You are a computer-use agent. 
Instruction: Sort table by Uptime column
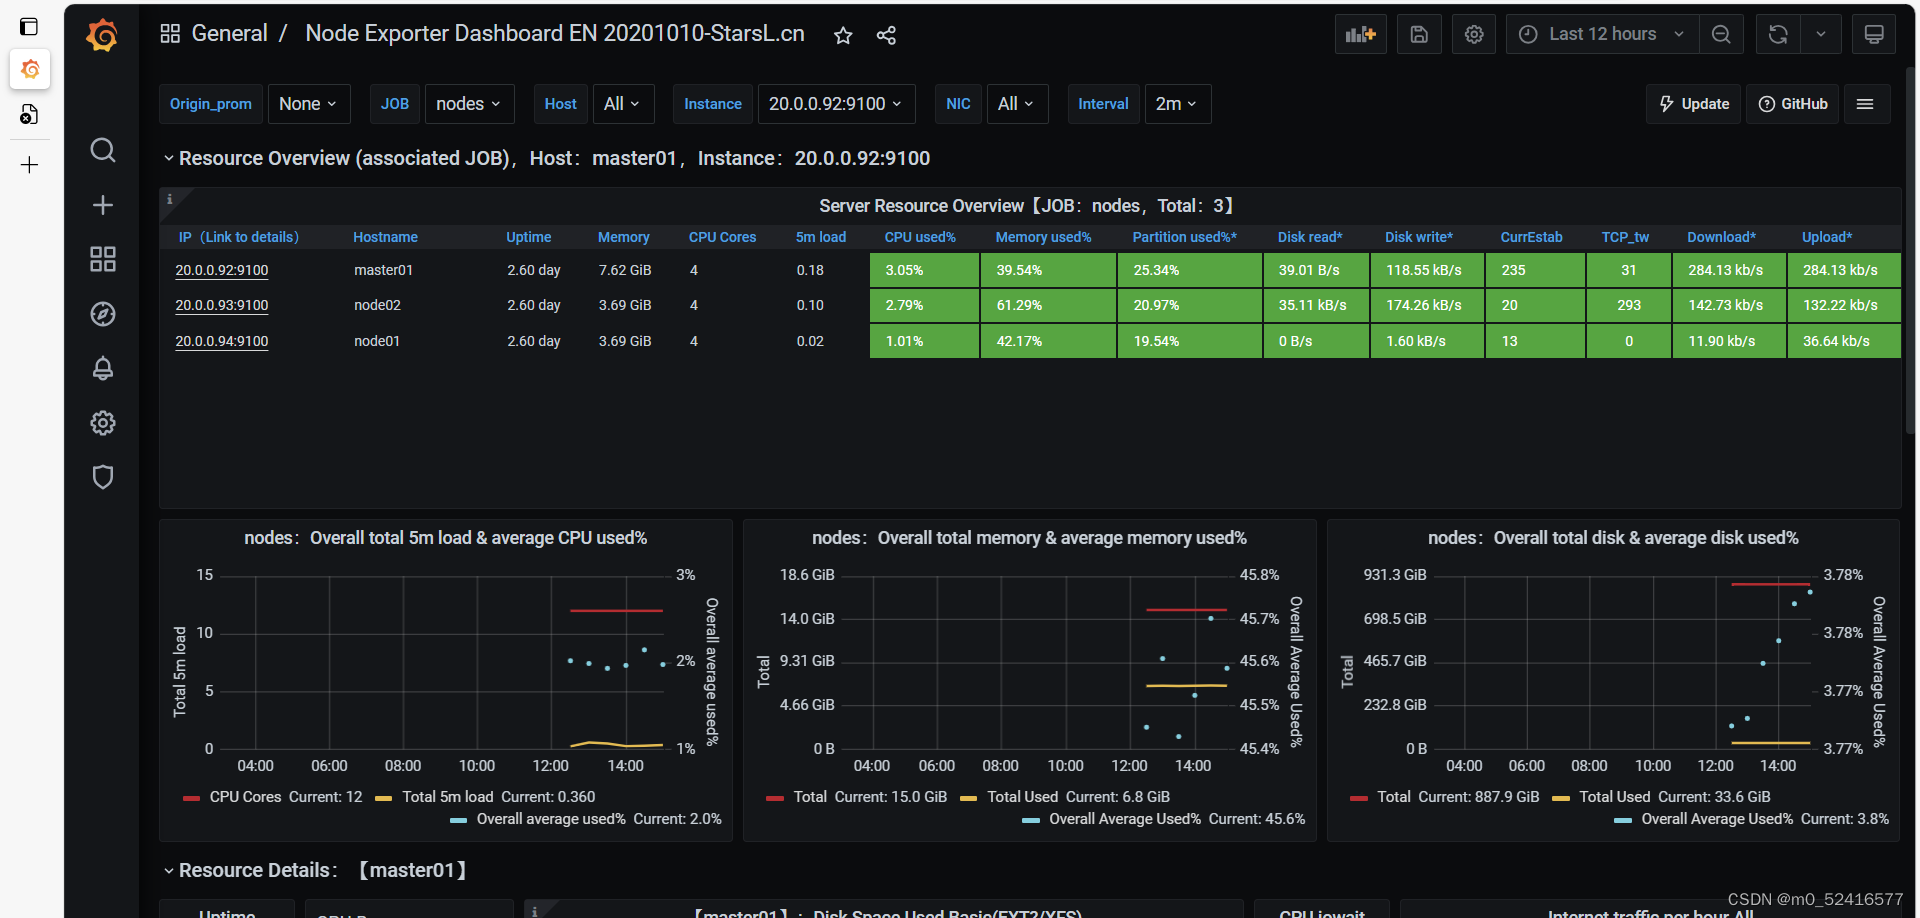[x=528, y=237]
